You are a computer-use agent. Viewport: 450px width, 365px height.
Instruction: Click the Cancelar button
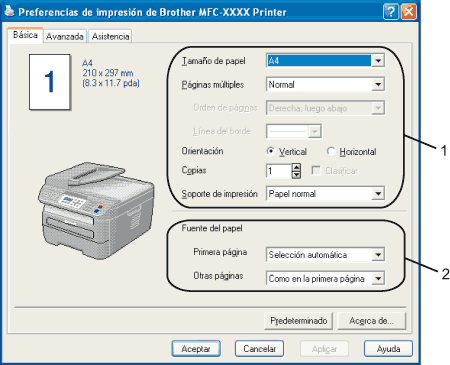click(259, 349)
